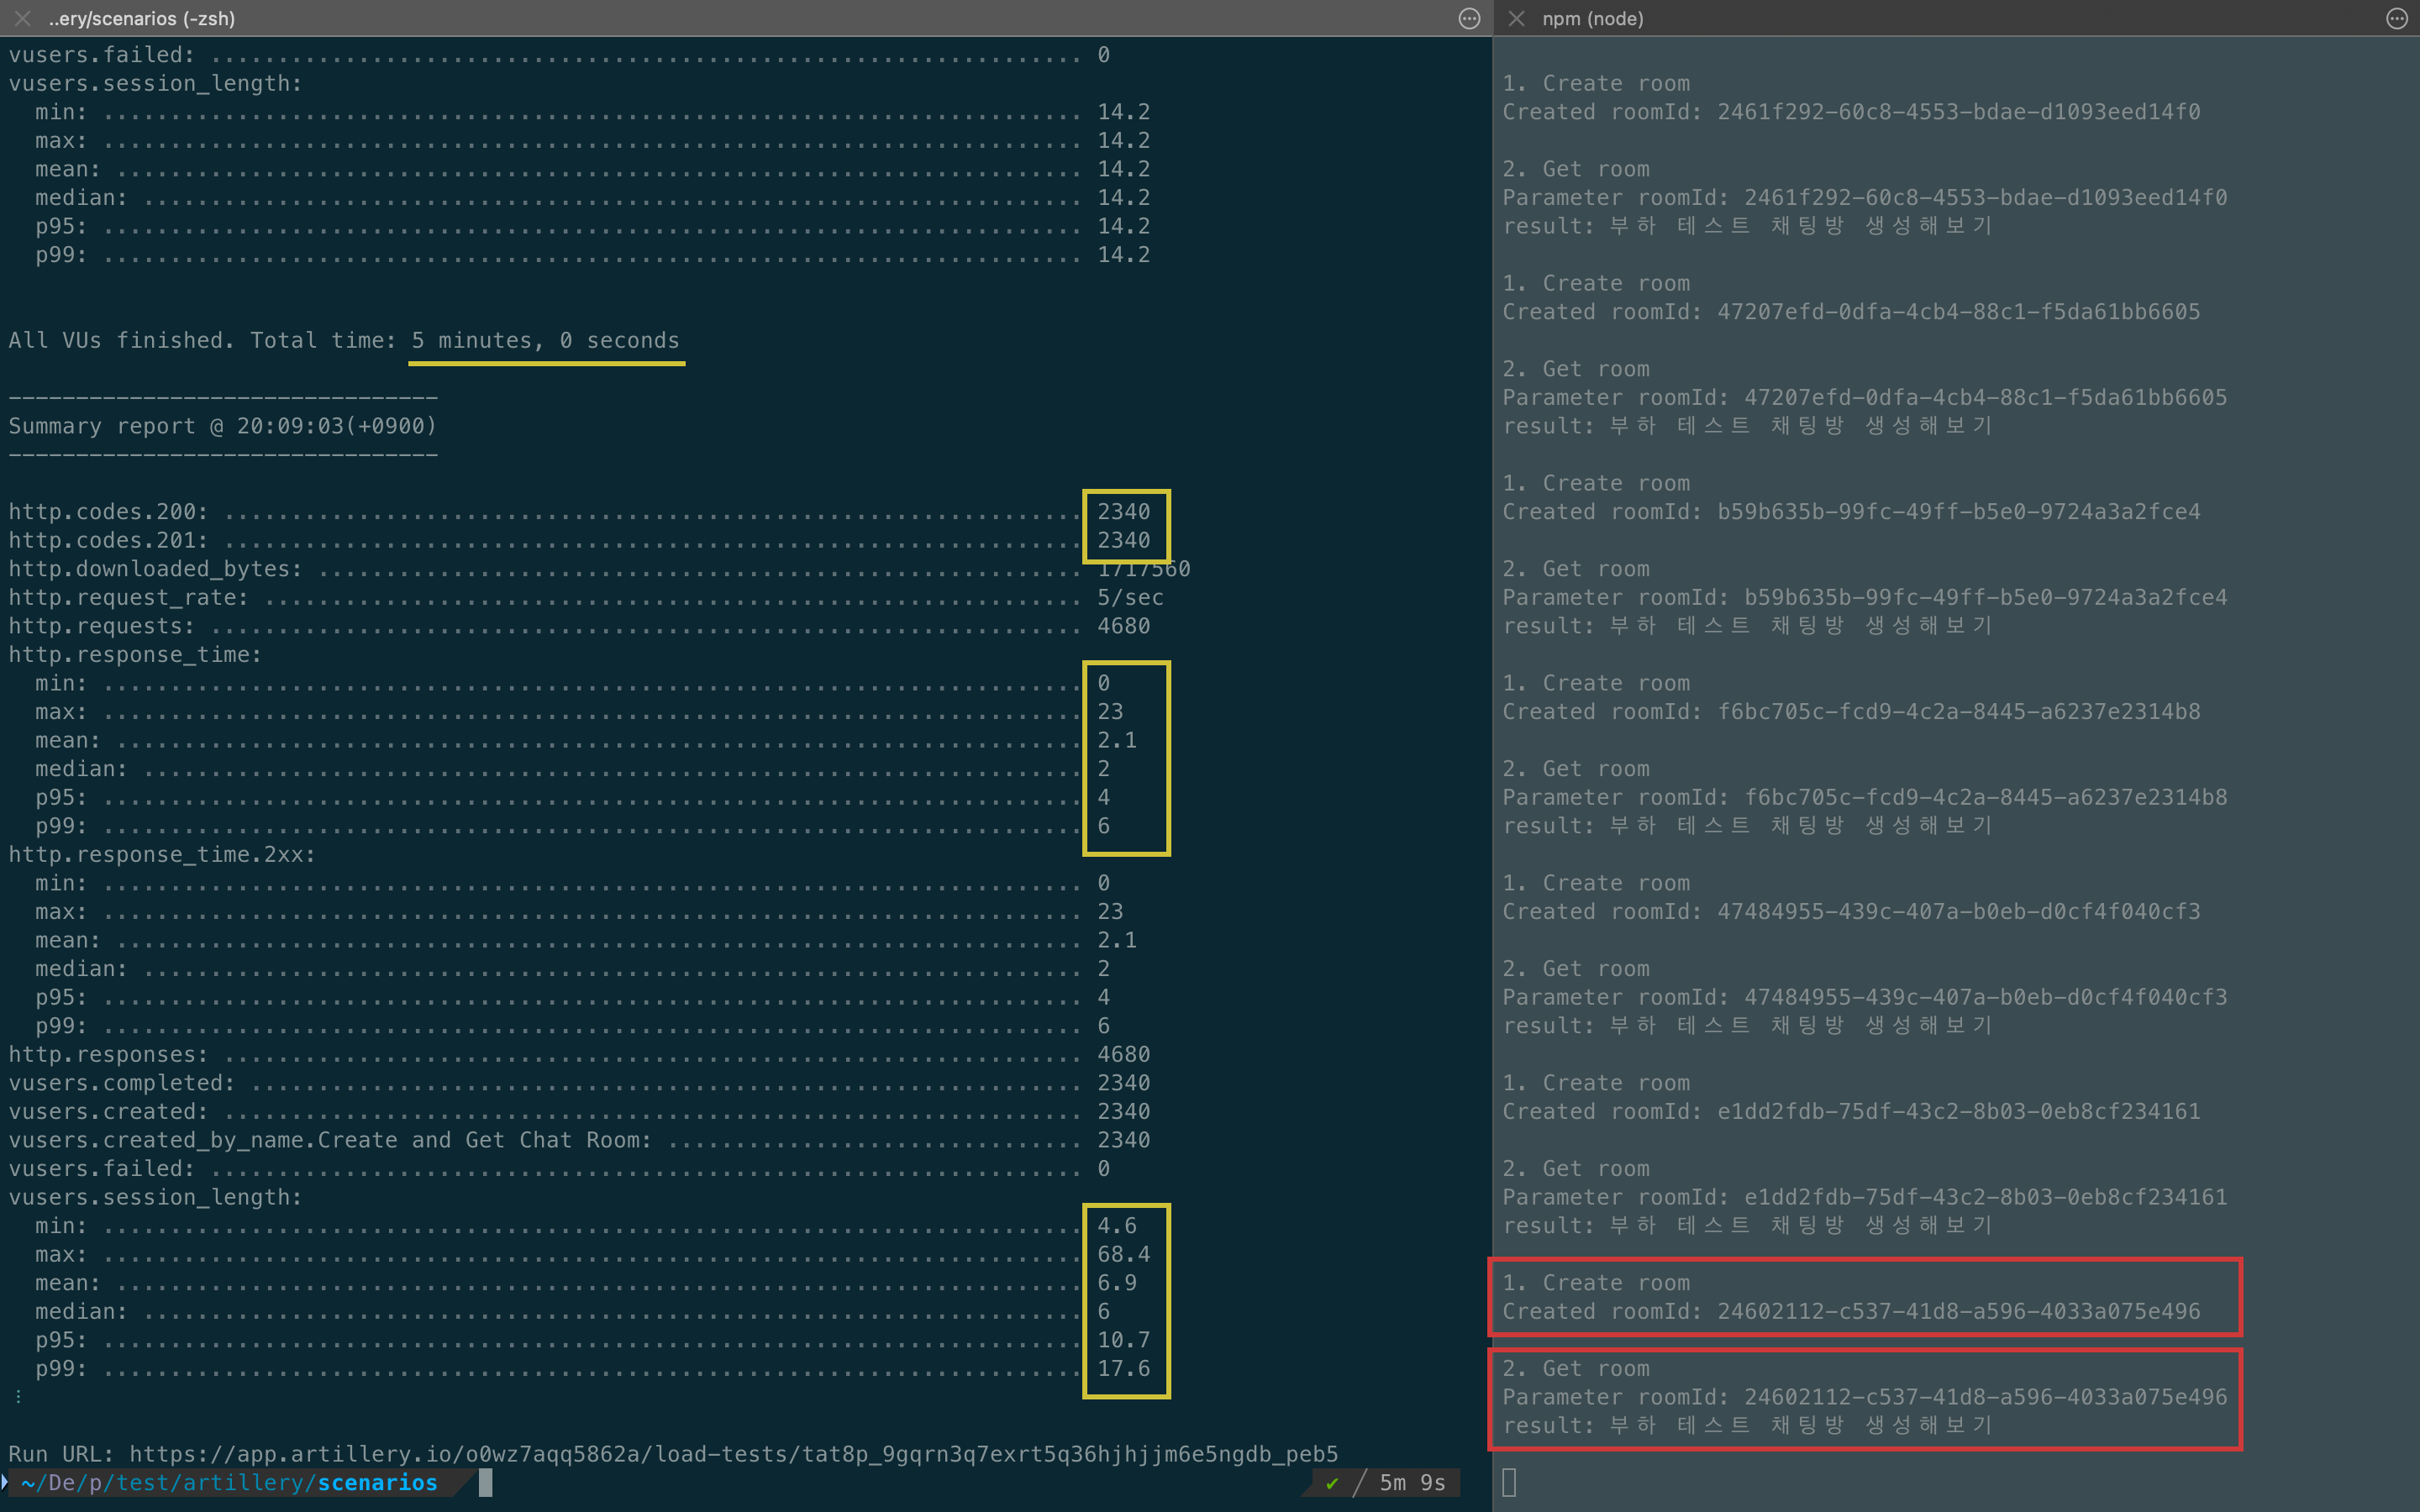
Task: Click the Created roomId 24602112 line
Action: [1851, 1311]
